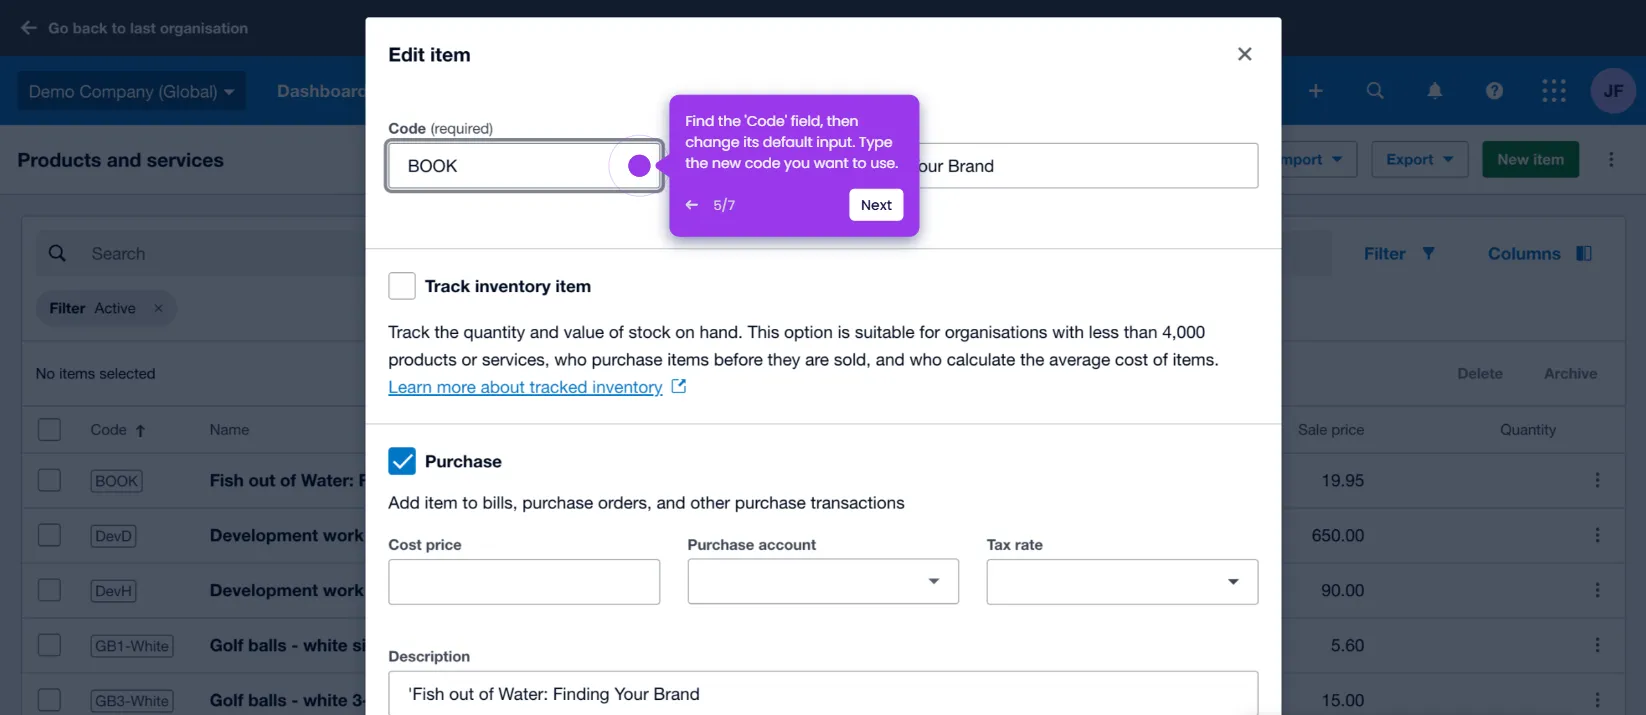
Task: Open row menu for the 19.95 item
Action: coord(1597,481)
